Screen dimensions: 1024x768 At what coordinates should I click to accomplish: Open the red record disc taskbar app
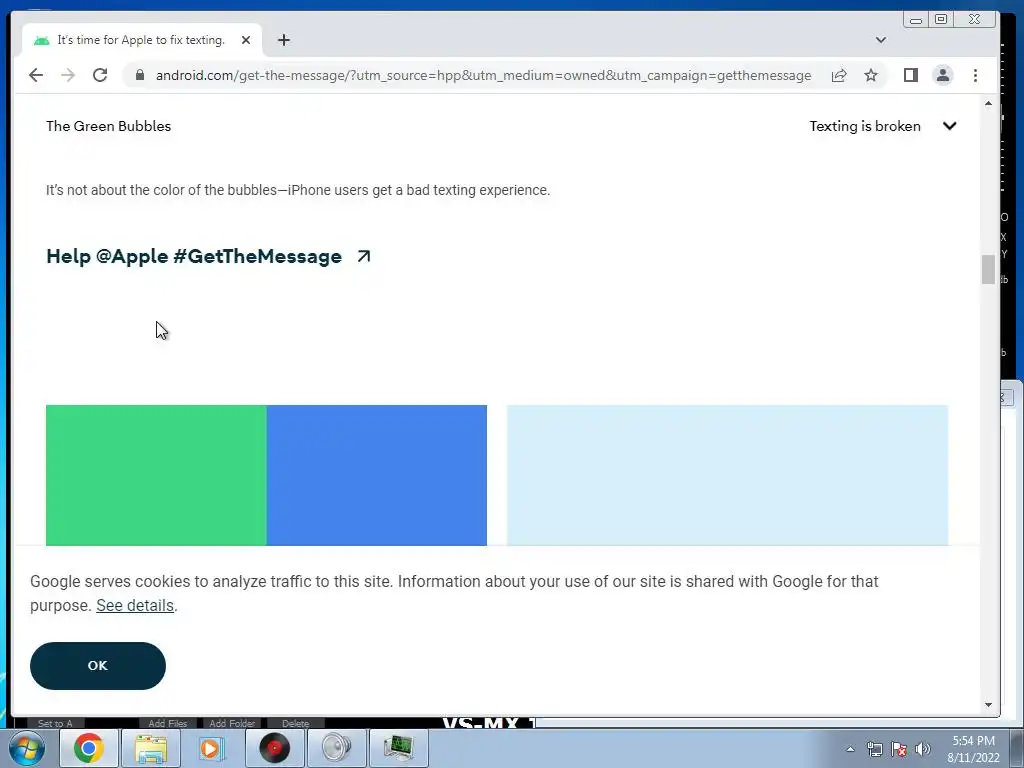click(x=274, y=748)
